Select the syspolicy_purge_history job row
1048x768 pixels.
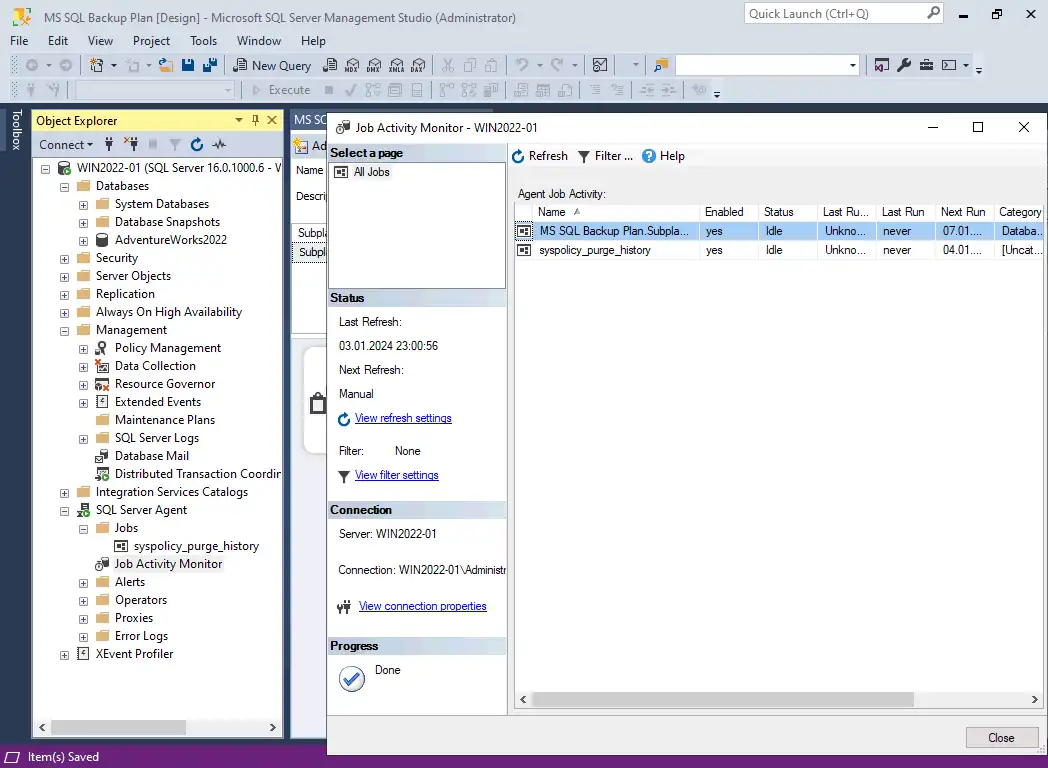(594, 250)
